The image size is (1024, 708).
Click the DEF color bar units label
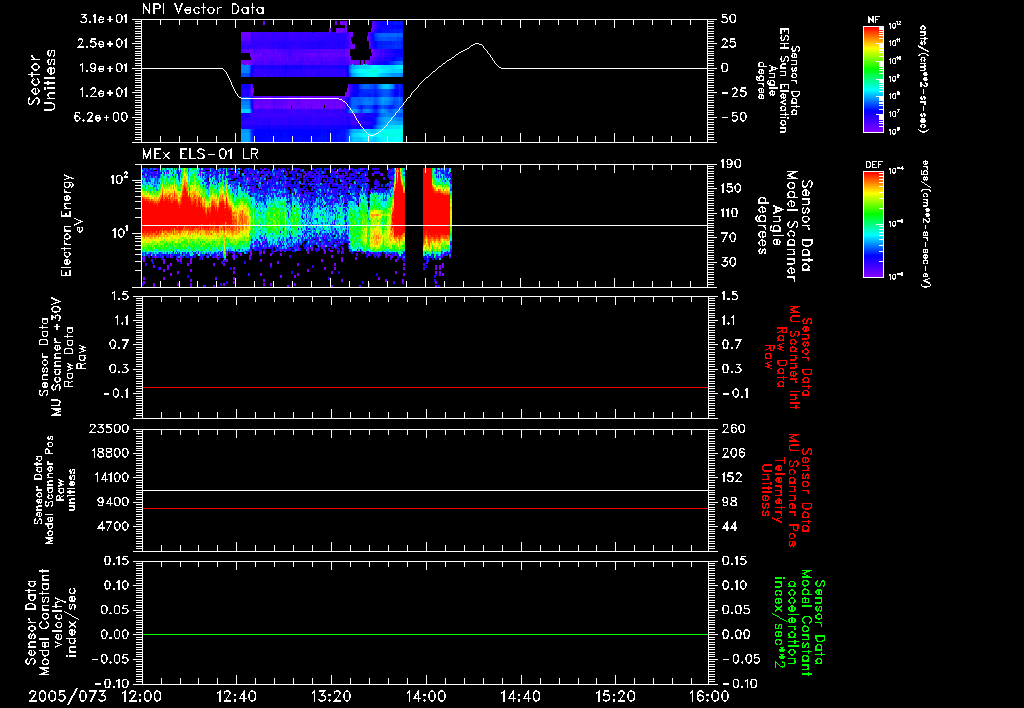pos(925,224)
